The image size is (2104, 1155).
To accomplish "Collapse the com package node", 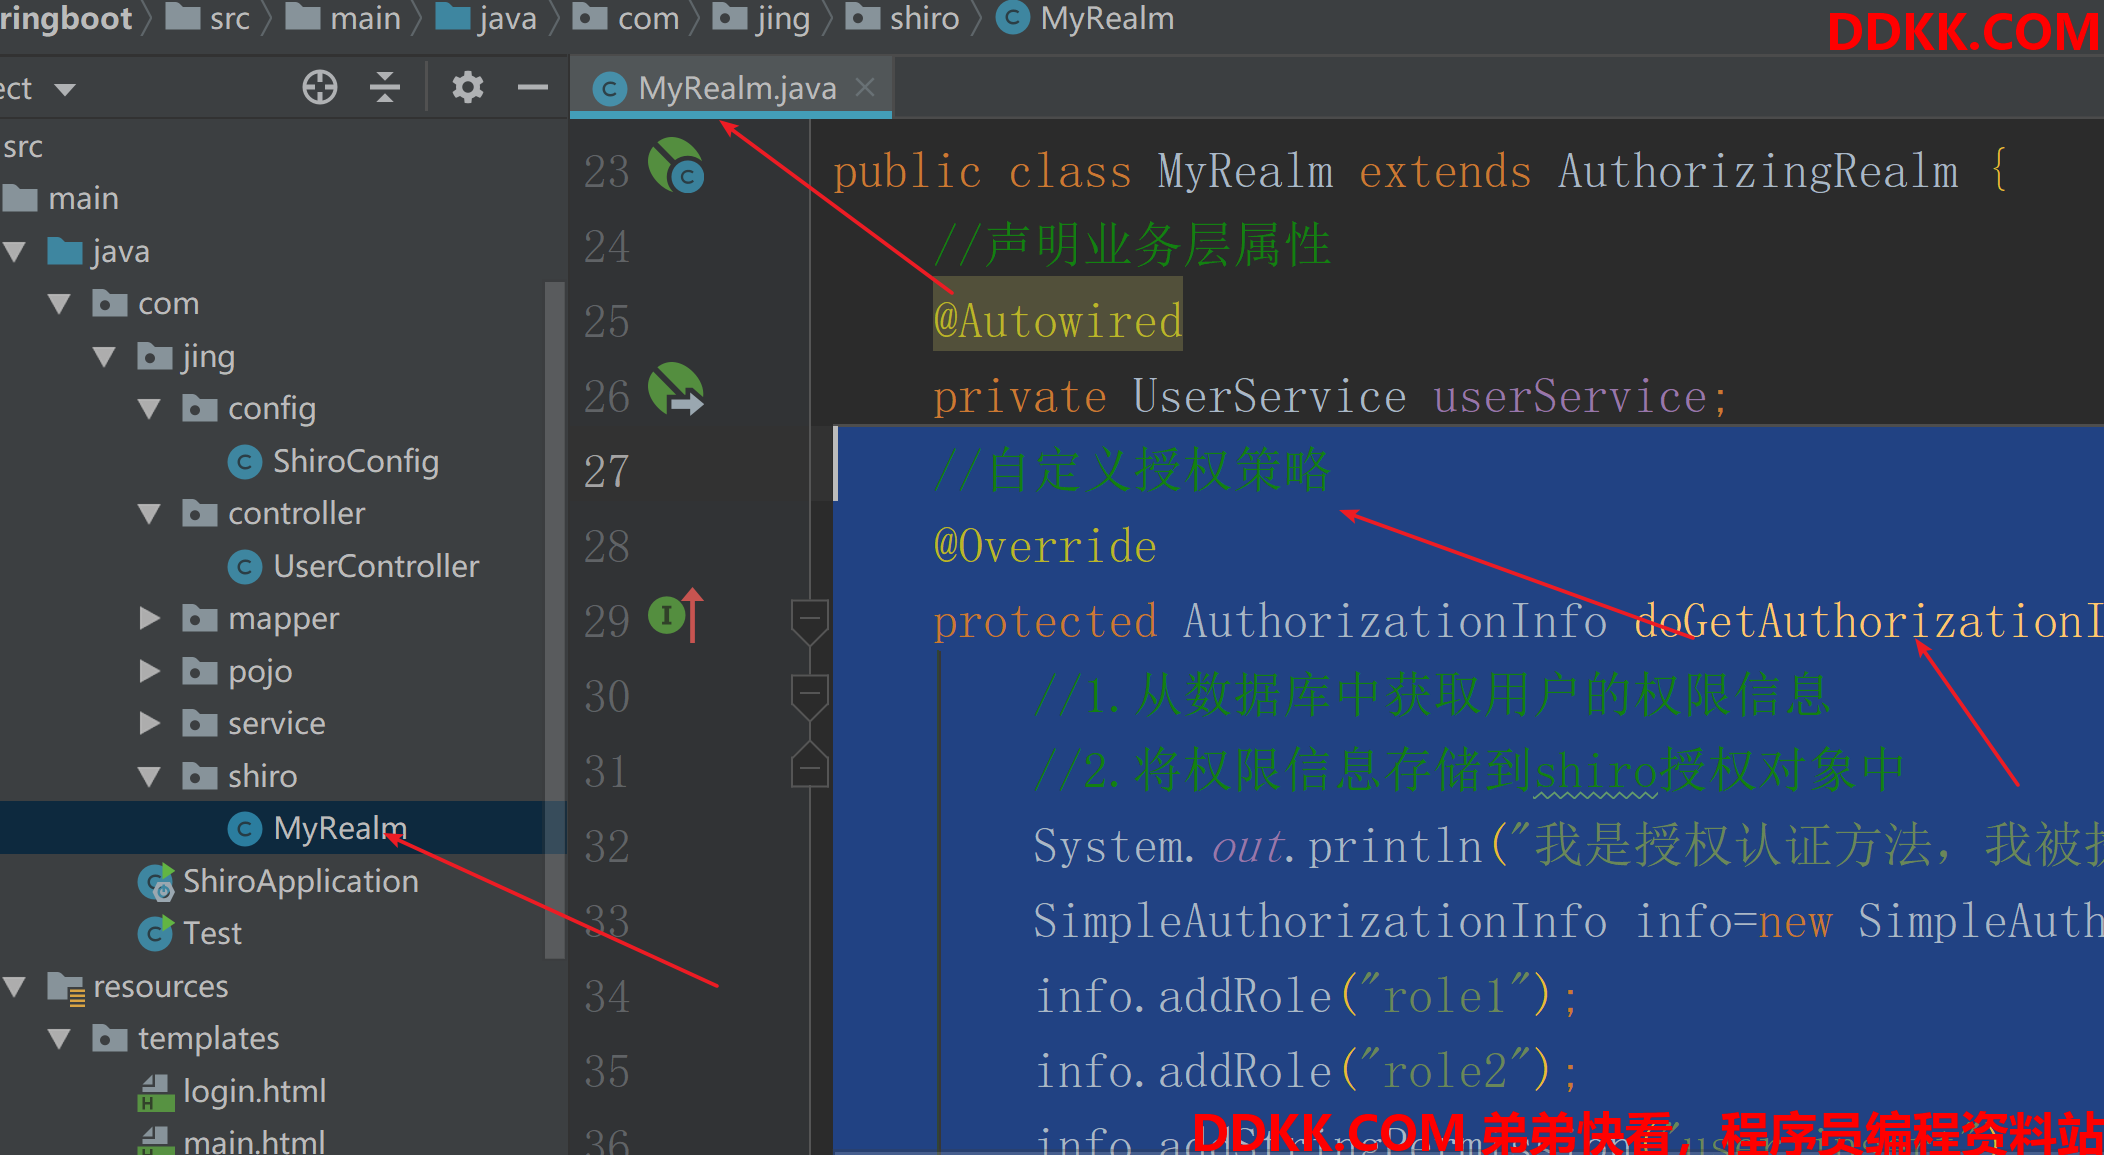I will click(x=59, y=303).
